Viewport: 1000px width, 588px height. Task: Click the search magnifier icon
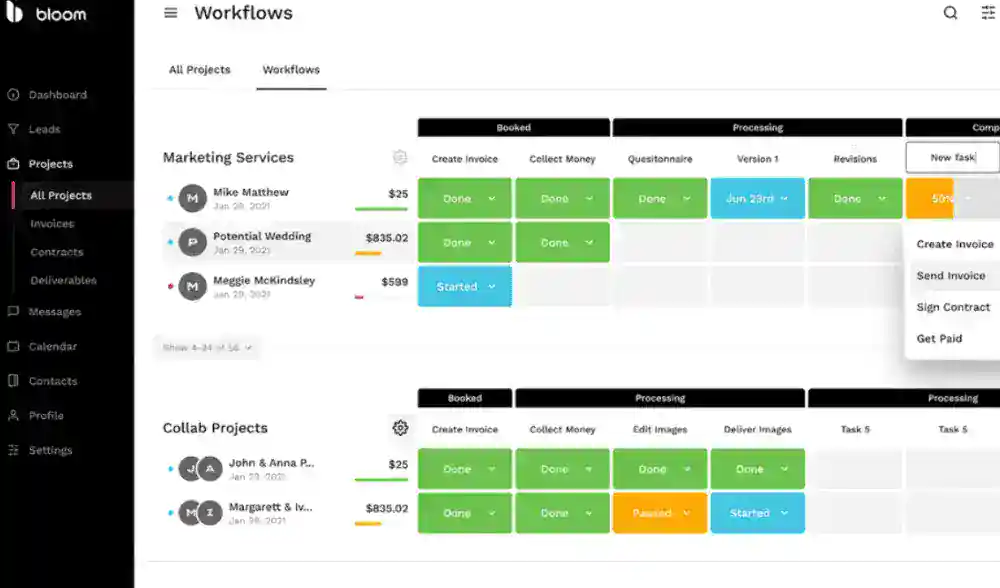click(950, 13)
